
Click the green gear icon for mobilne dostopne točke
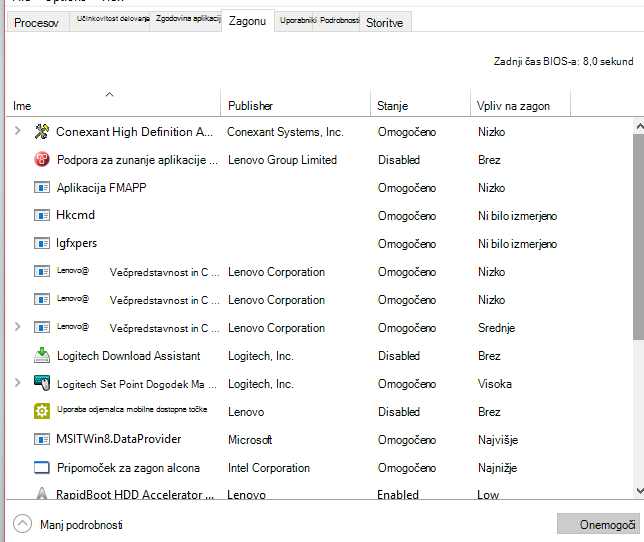click(42, 411)
